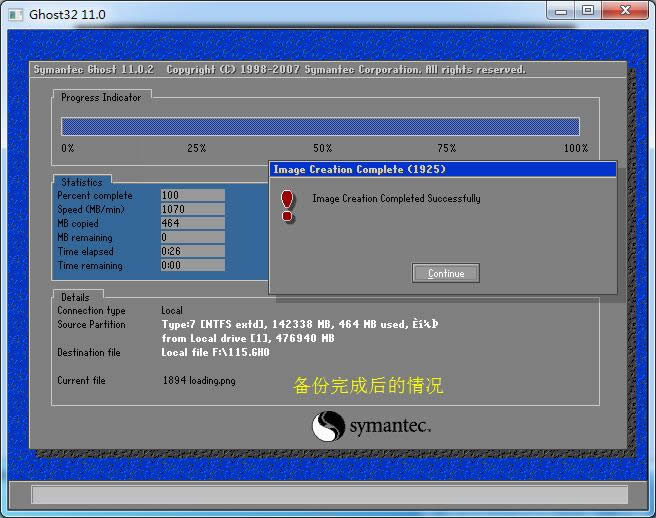Click the MB remaining value field
The image size is (656, 518).
(x=192, y=238)
